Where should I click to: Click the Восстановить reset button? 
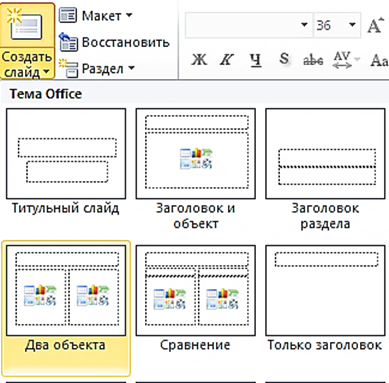114,42
